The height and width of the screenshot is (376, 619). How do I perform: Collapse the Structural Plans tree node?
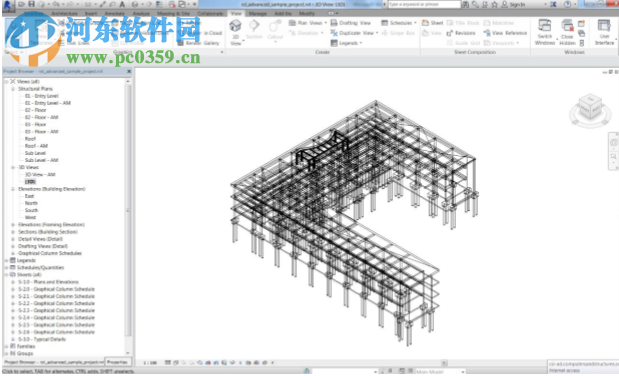13,89
